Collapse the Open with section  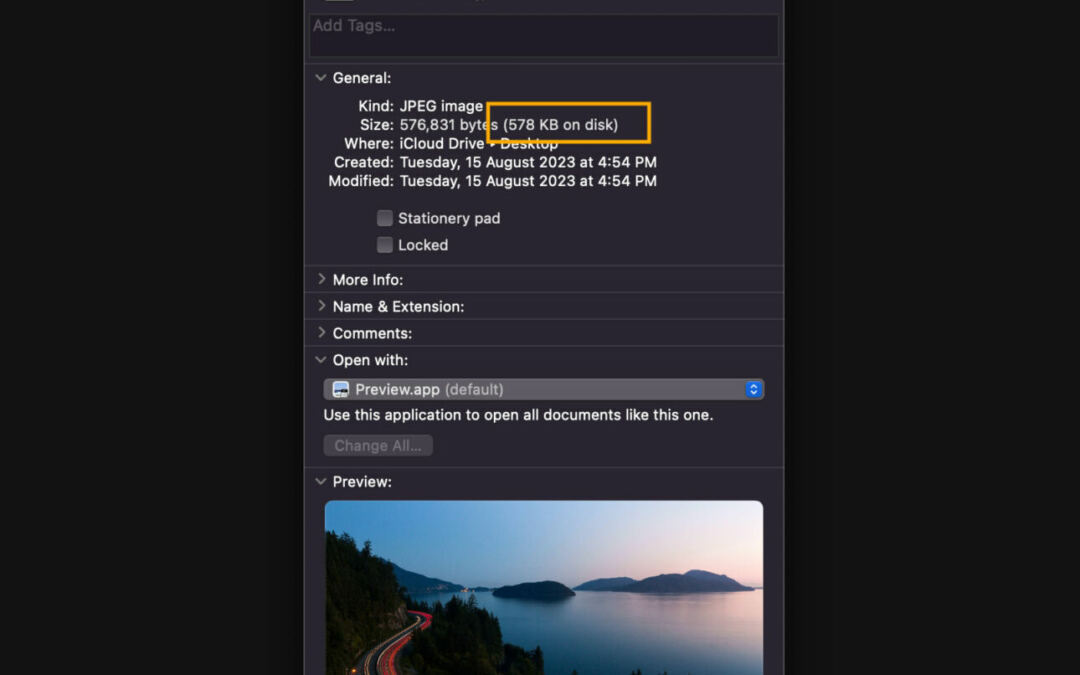[321, 360]
